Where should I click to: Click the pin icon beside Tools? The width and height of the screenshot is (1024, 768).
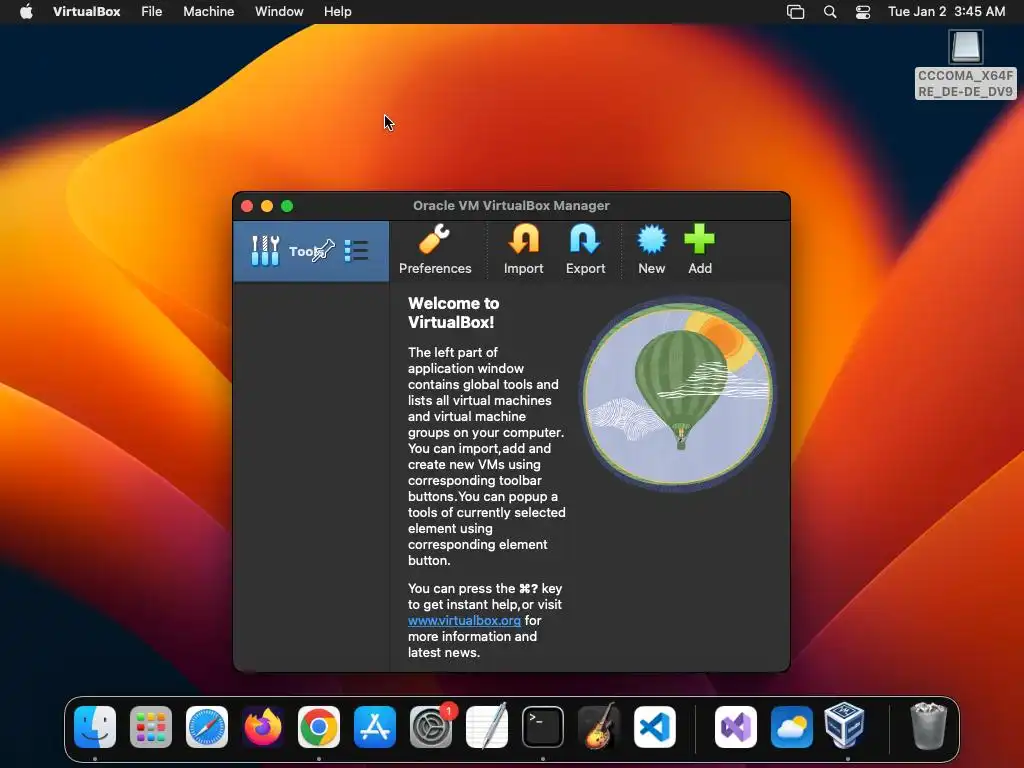point(323,251)
